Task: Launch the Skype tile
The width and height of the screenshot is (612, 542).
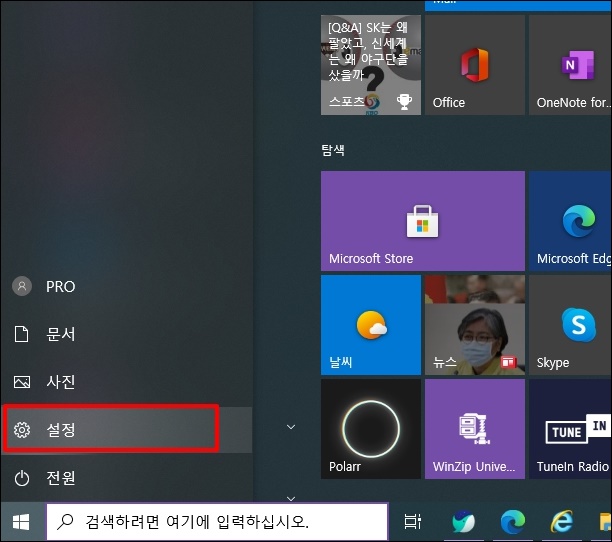Action: (x=570, y=325)
